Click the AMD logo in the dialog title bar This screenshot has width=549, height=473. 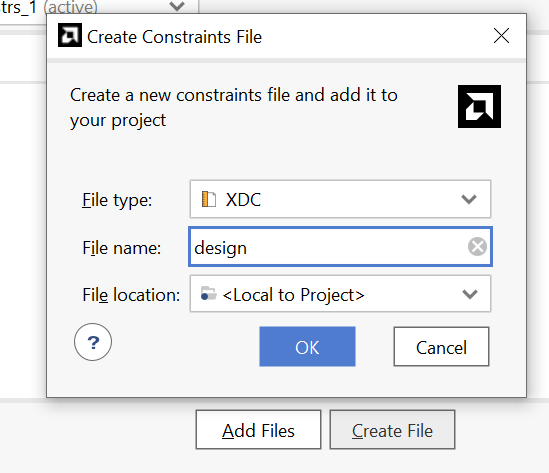pos(70,35)
